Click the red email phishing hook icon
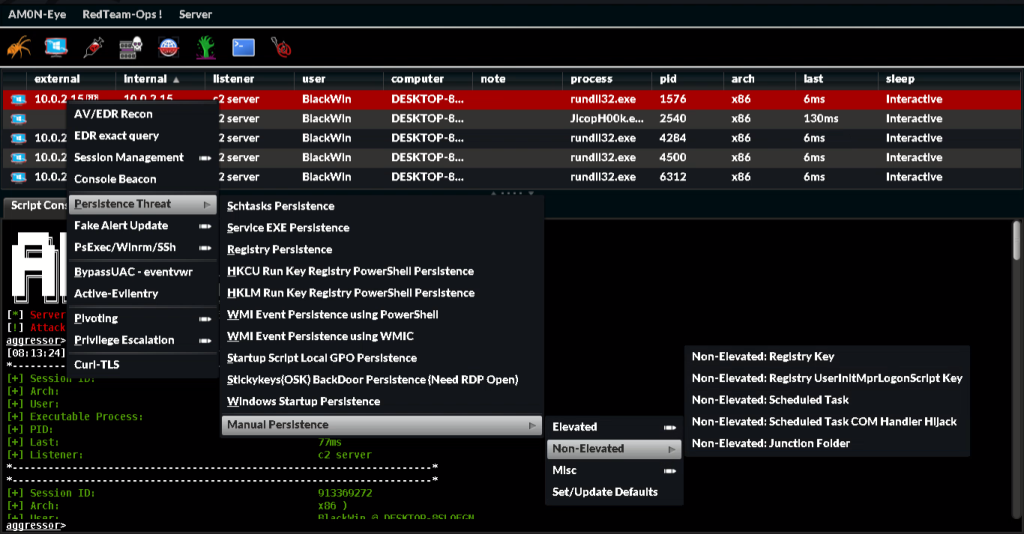The width and height of the screenshot is (1024, 534). [x=281, y=47]
